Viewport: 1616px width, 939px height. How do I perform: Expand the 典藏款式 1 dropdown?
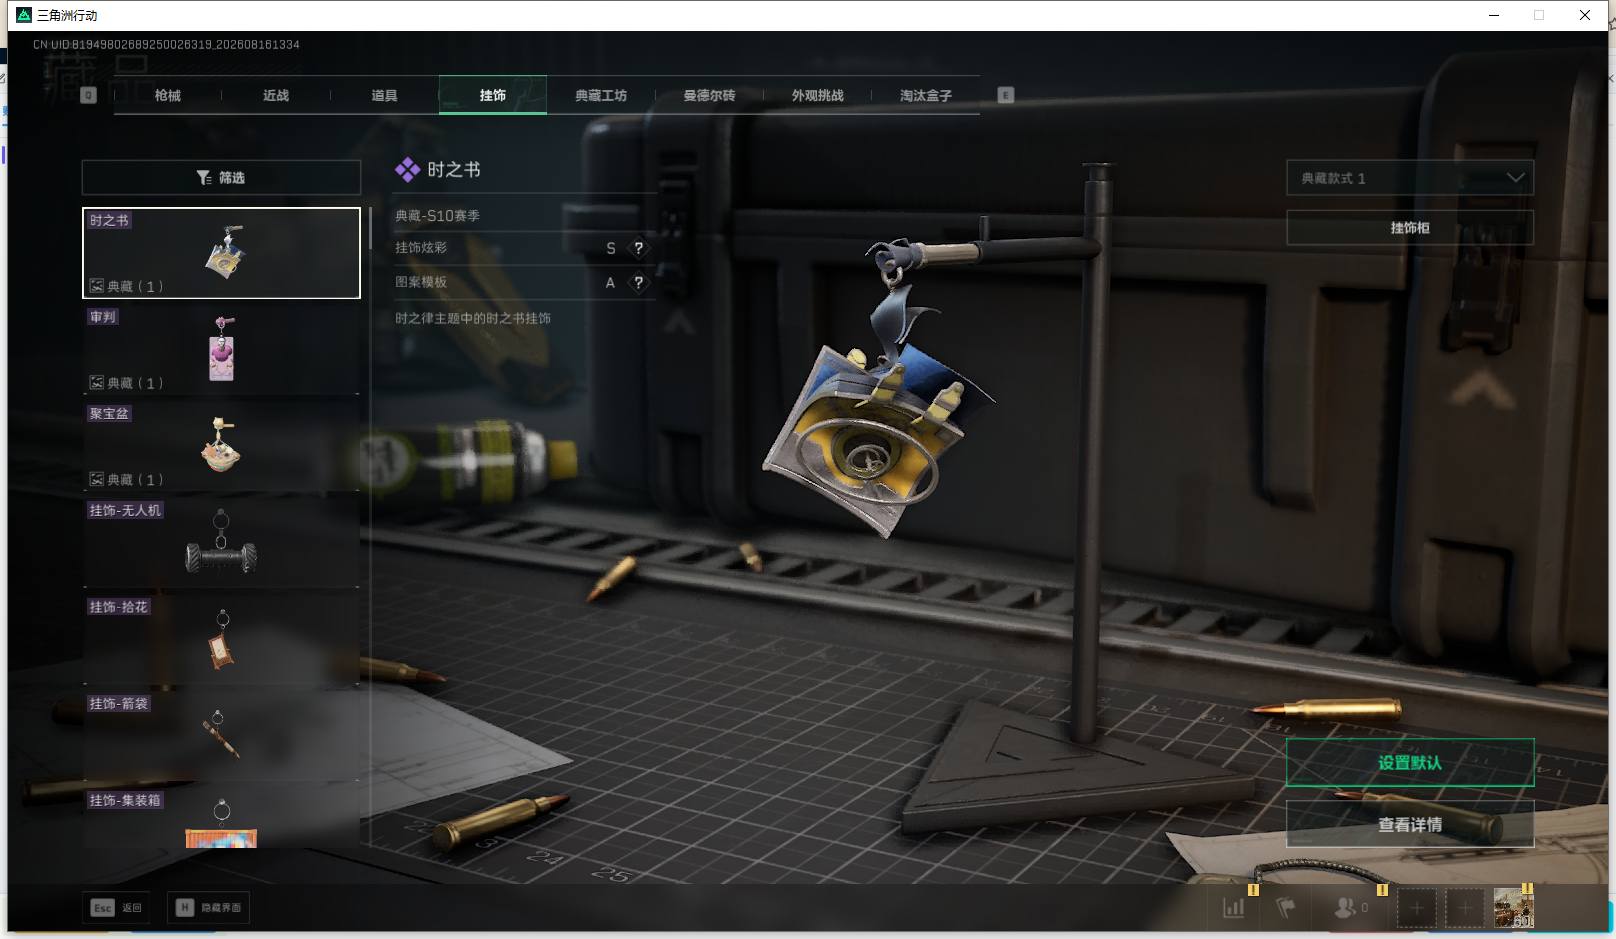pyautogui.click(x=1410, y=178)
